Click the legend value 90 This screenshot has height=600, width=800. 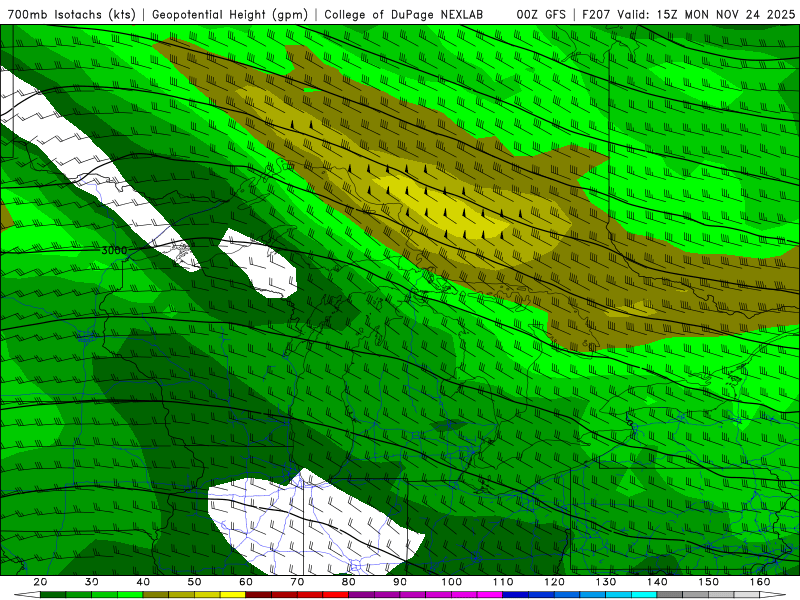tap(400, 582)
